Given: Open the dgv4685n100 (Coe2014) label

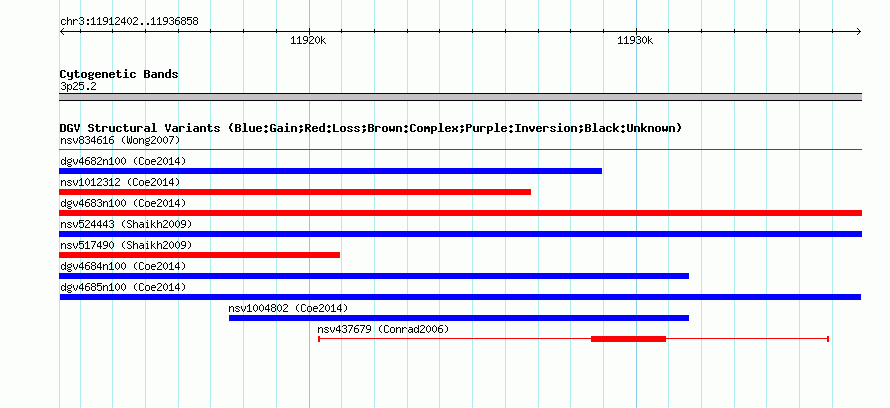Looking at the screenshot, I should 123,287.
